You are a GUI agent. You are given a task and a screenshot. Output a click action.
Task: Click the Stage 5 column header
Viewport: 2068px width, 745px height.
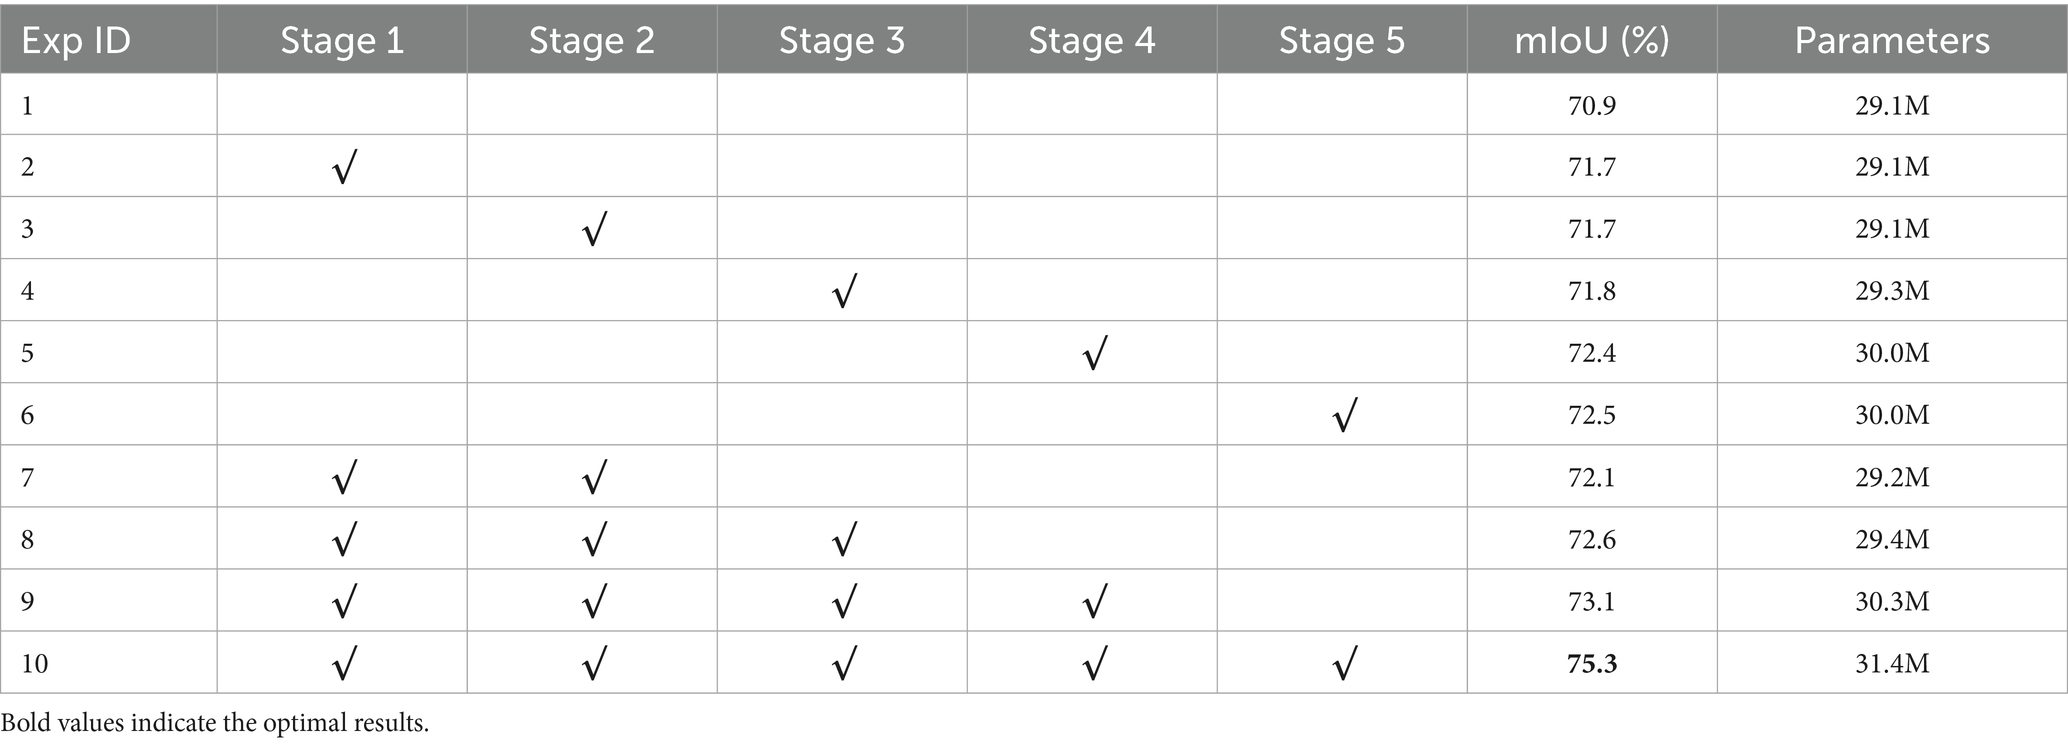pos(1342,40)
